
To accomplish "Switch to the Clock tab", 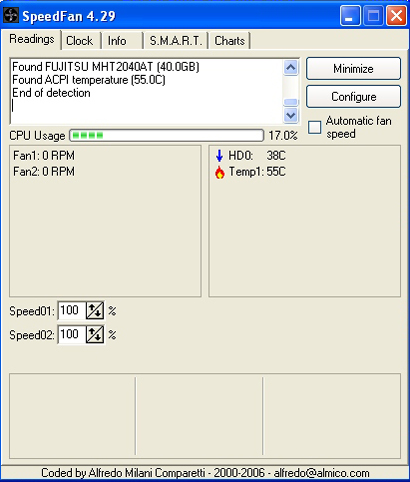I will [x=80, y=41].
